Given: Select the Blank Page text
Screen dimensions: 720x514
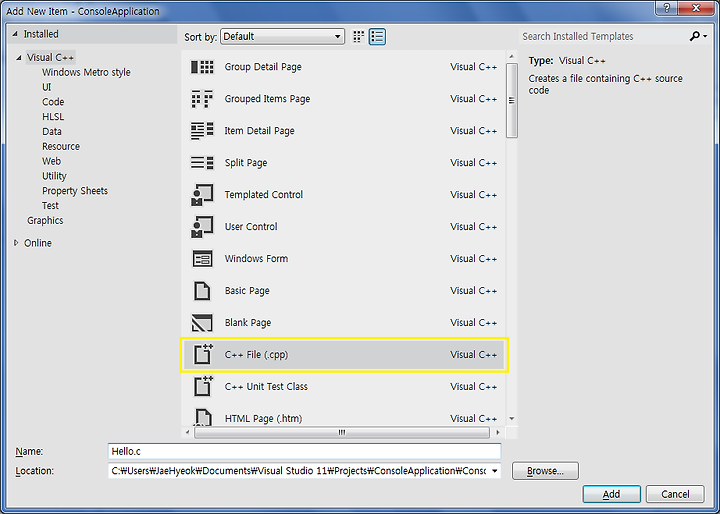Looking at the screenshot, I should pyautogui.click(x=248, y=322).
